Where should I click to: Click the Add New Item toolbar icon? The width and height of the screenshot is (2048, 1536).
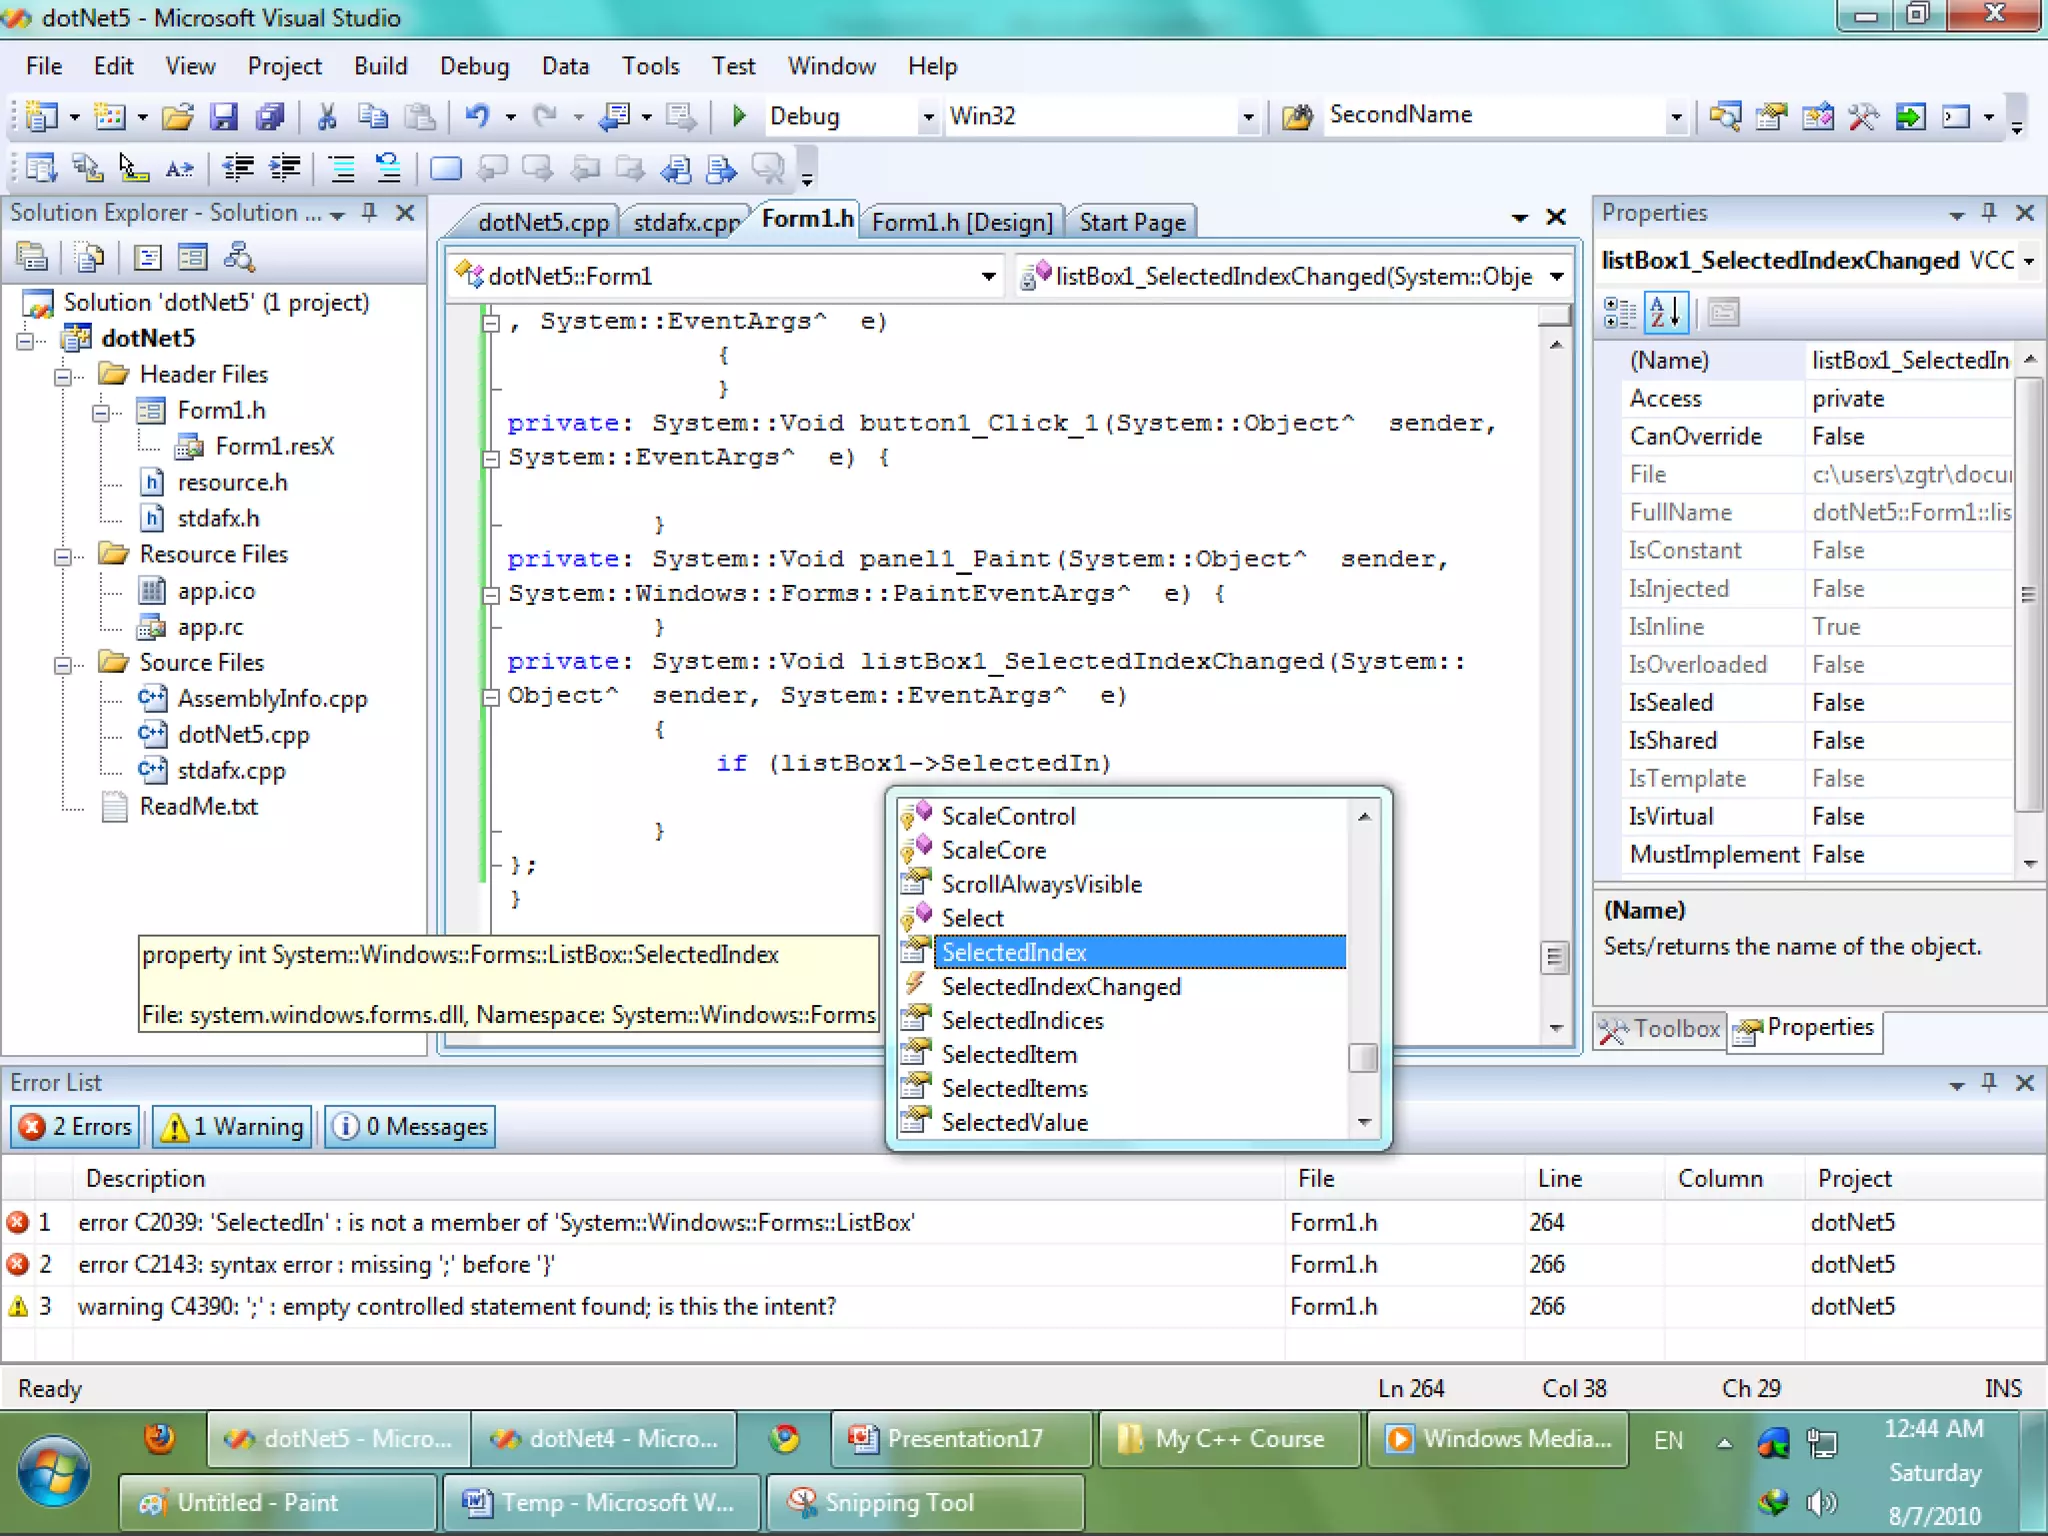[x=108, y=116]
